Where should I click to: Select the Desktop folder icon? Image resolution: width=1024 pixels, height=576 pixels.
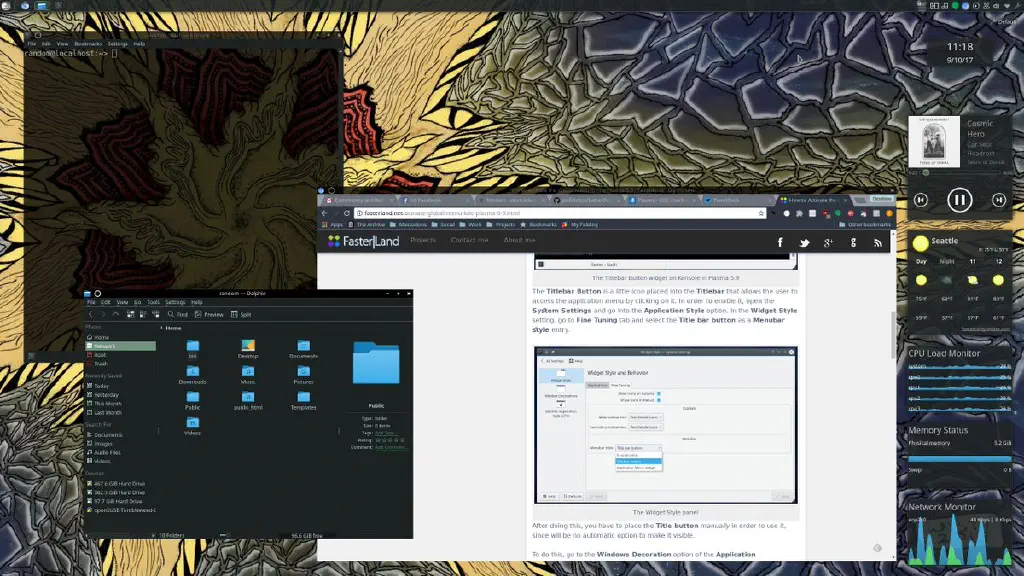click(248, 346)
